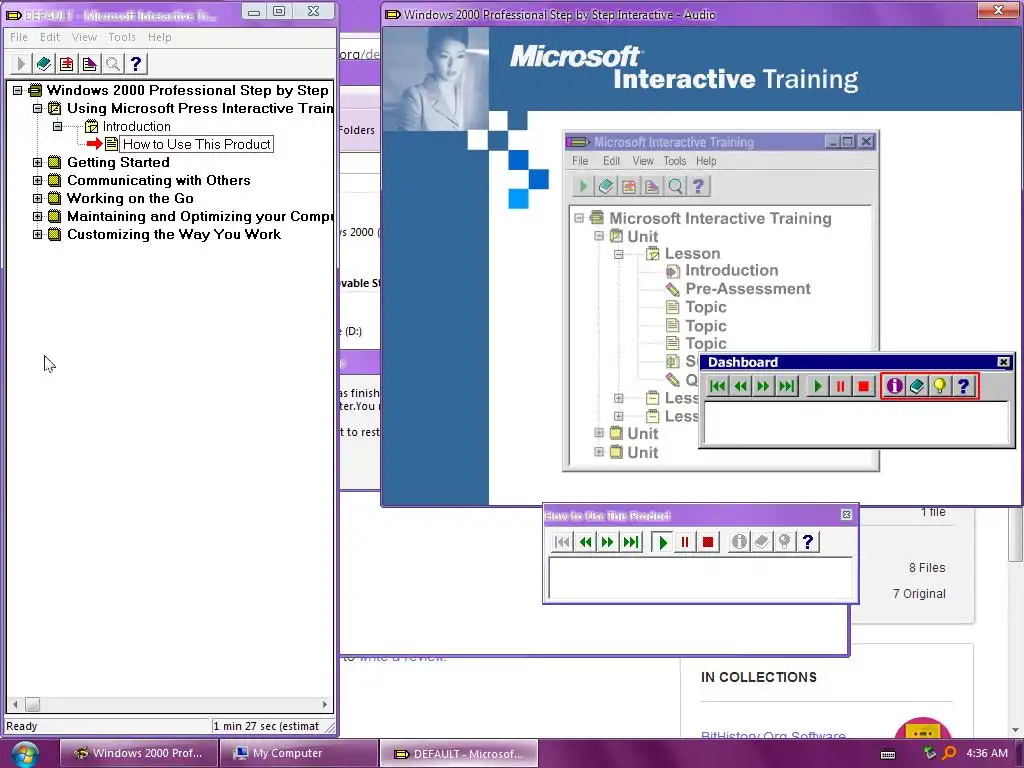This screenshot has height=768, width=1024.
Task: Collapse the Windows 2000 Professional root node
Action: (18, 90)
